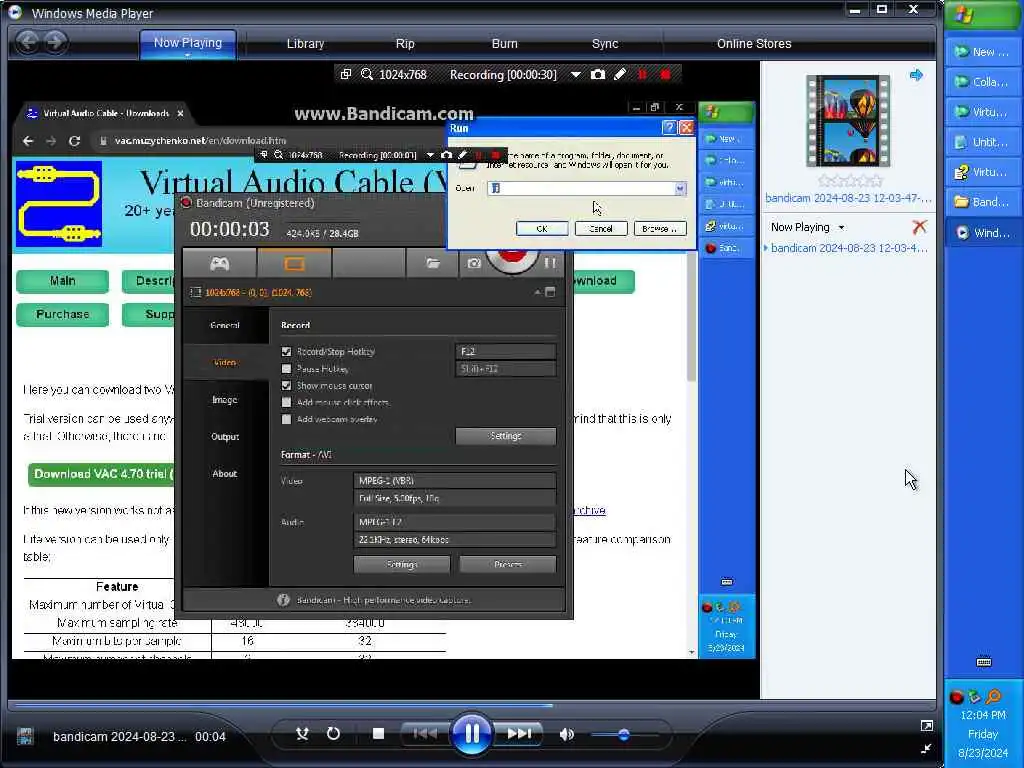1024x768 pixels.
Task: Toggle the Pause Hotkey checkbox
Action: (286, 368)
